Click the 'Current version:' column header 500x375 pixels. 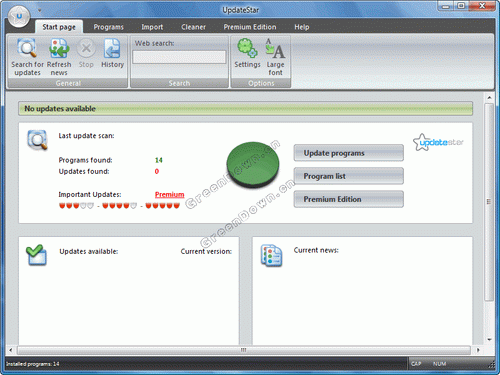(206, 251)
